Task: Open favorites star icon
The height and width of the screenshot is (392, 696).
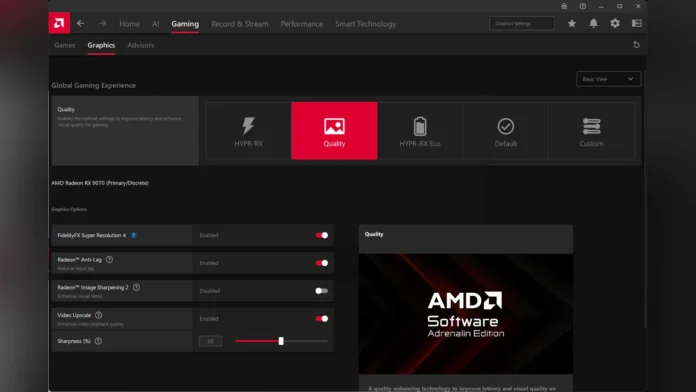Action: pos(572,24)
